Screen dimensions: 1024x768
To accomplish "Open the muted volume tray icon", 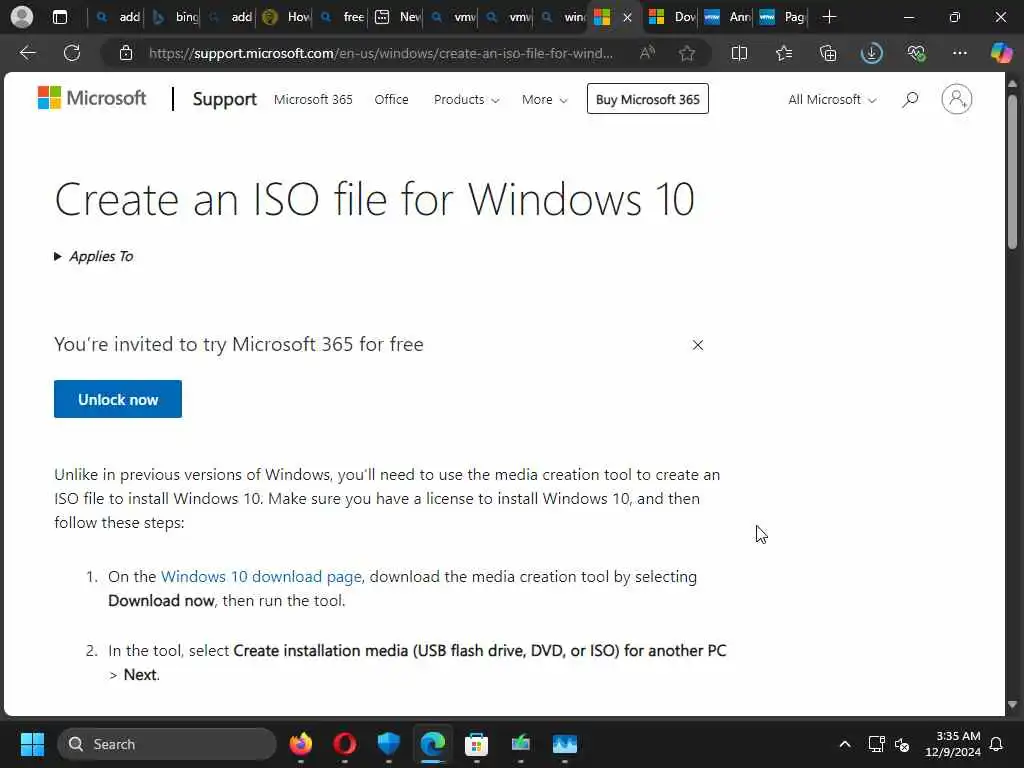I will 903,744.
